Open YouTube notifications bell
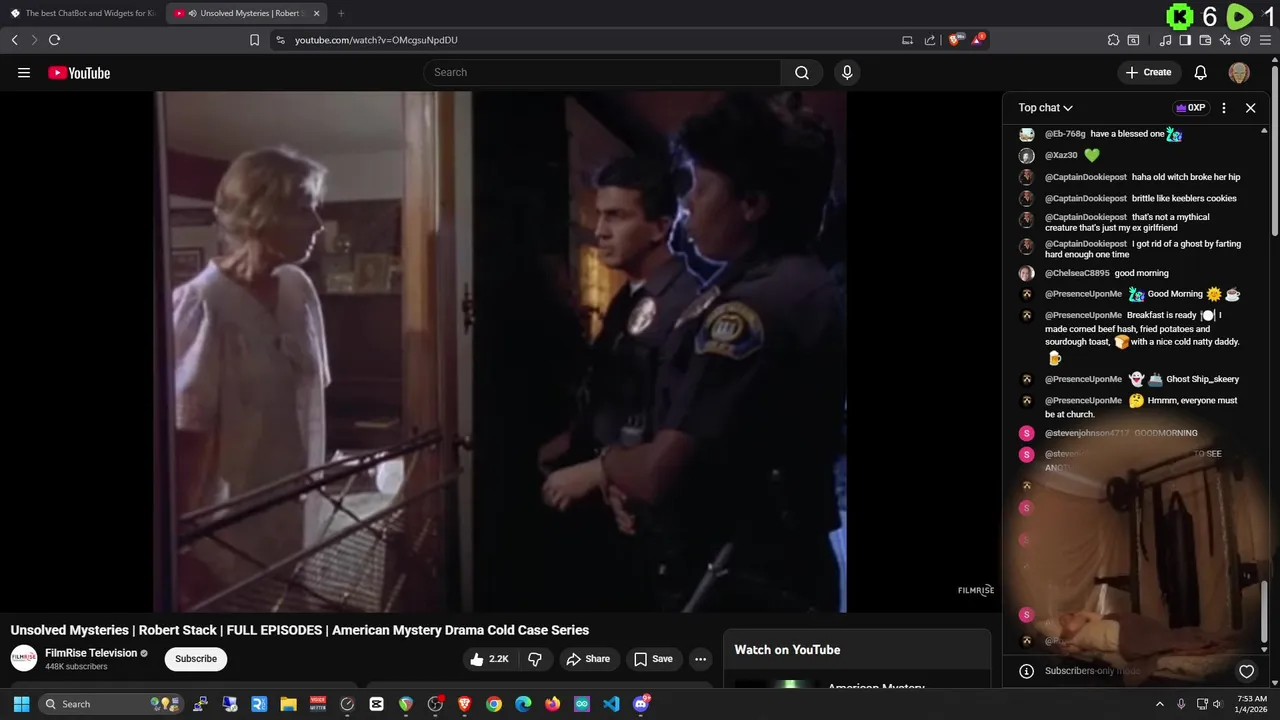Screen dimensions: 1280x720 (1201, 72)
